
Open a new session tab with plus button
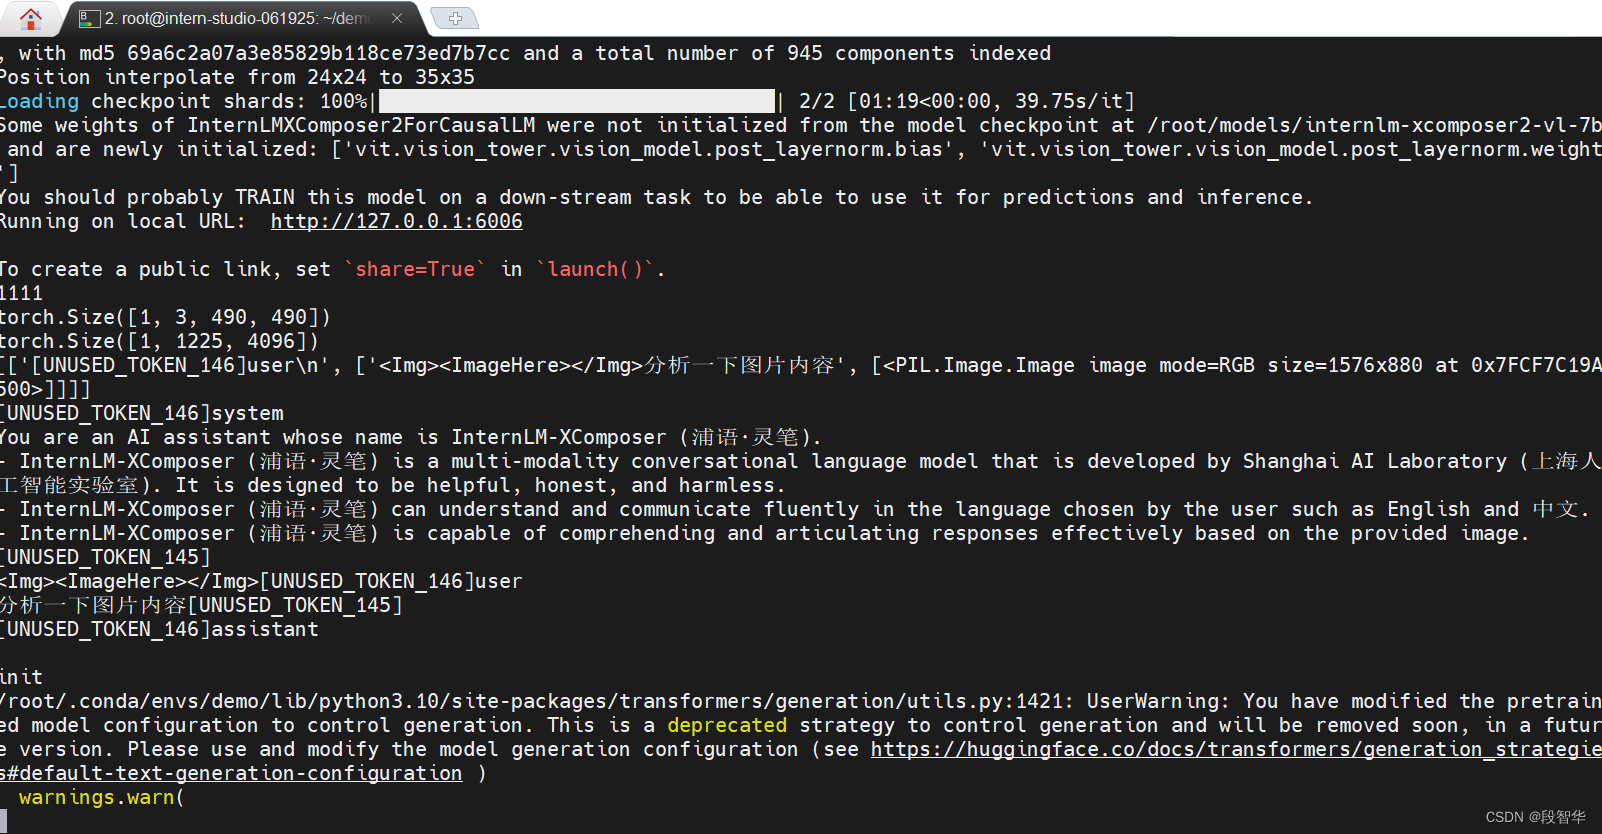[x=455, y=18]
